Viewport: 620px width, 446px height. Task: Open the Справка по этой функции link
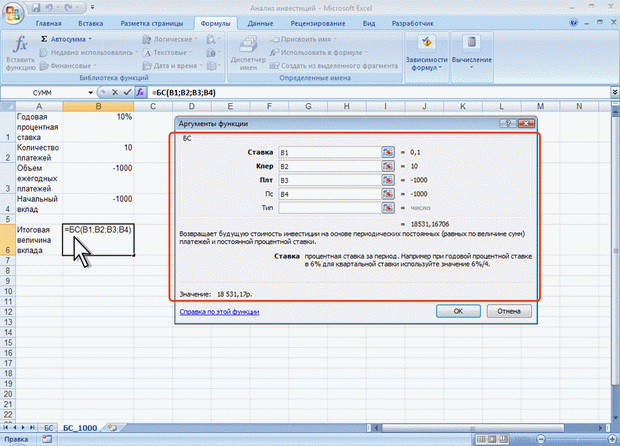pyautogui.click(x=219, y=312)
